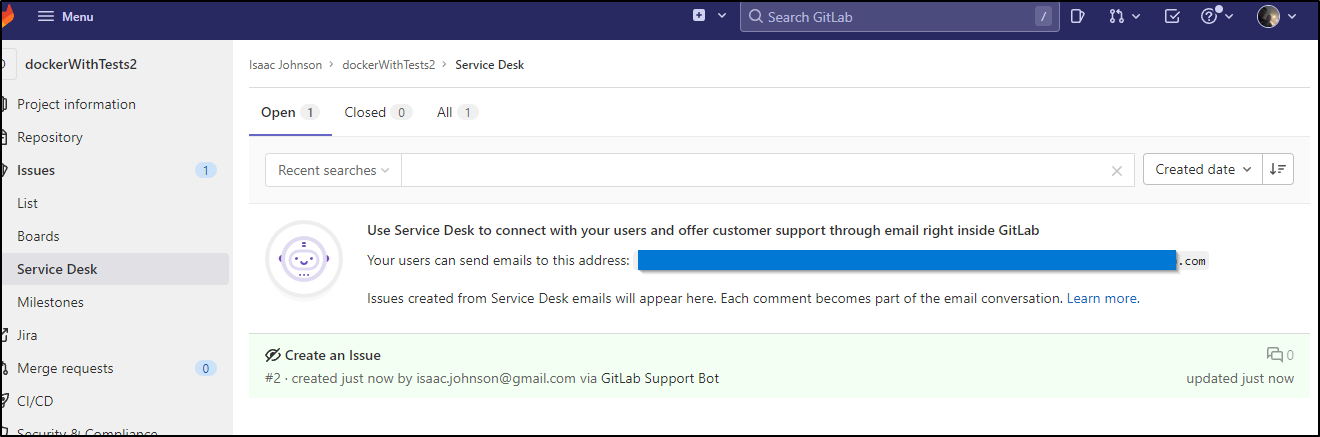
Task: Open the Create an Issue item
Action: [333, 355]
